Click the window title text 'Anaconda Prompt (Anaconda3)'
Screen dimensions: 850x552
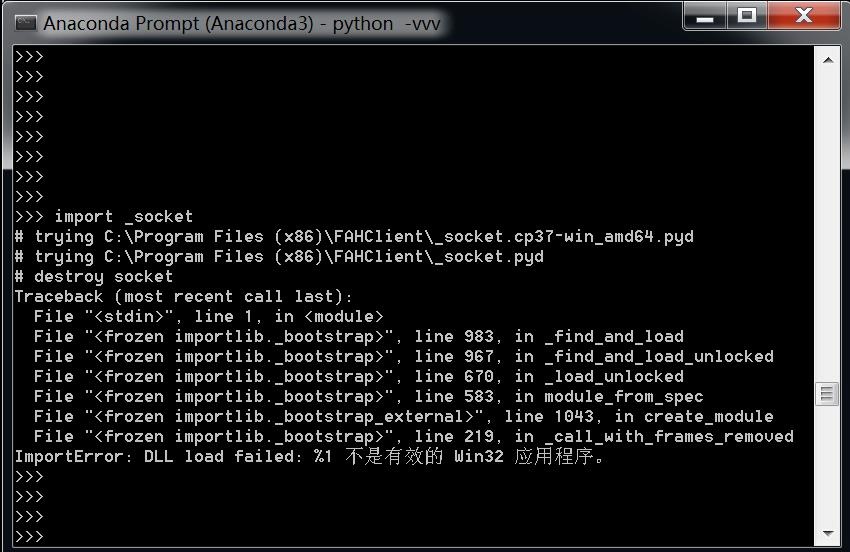(178, 24)
